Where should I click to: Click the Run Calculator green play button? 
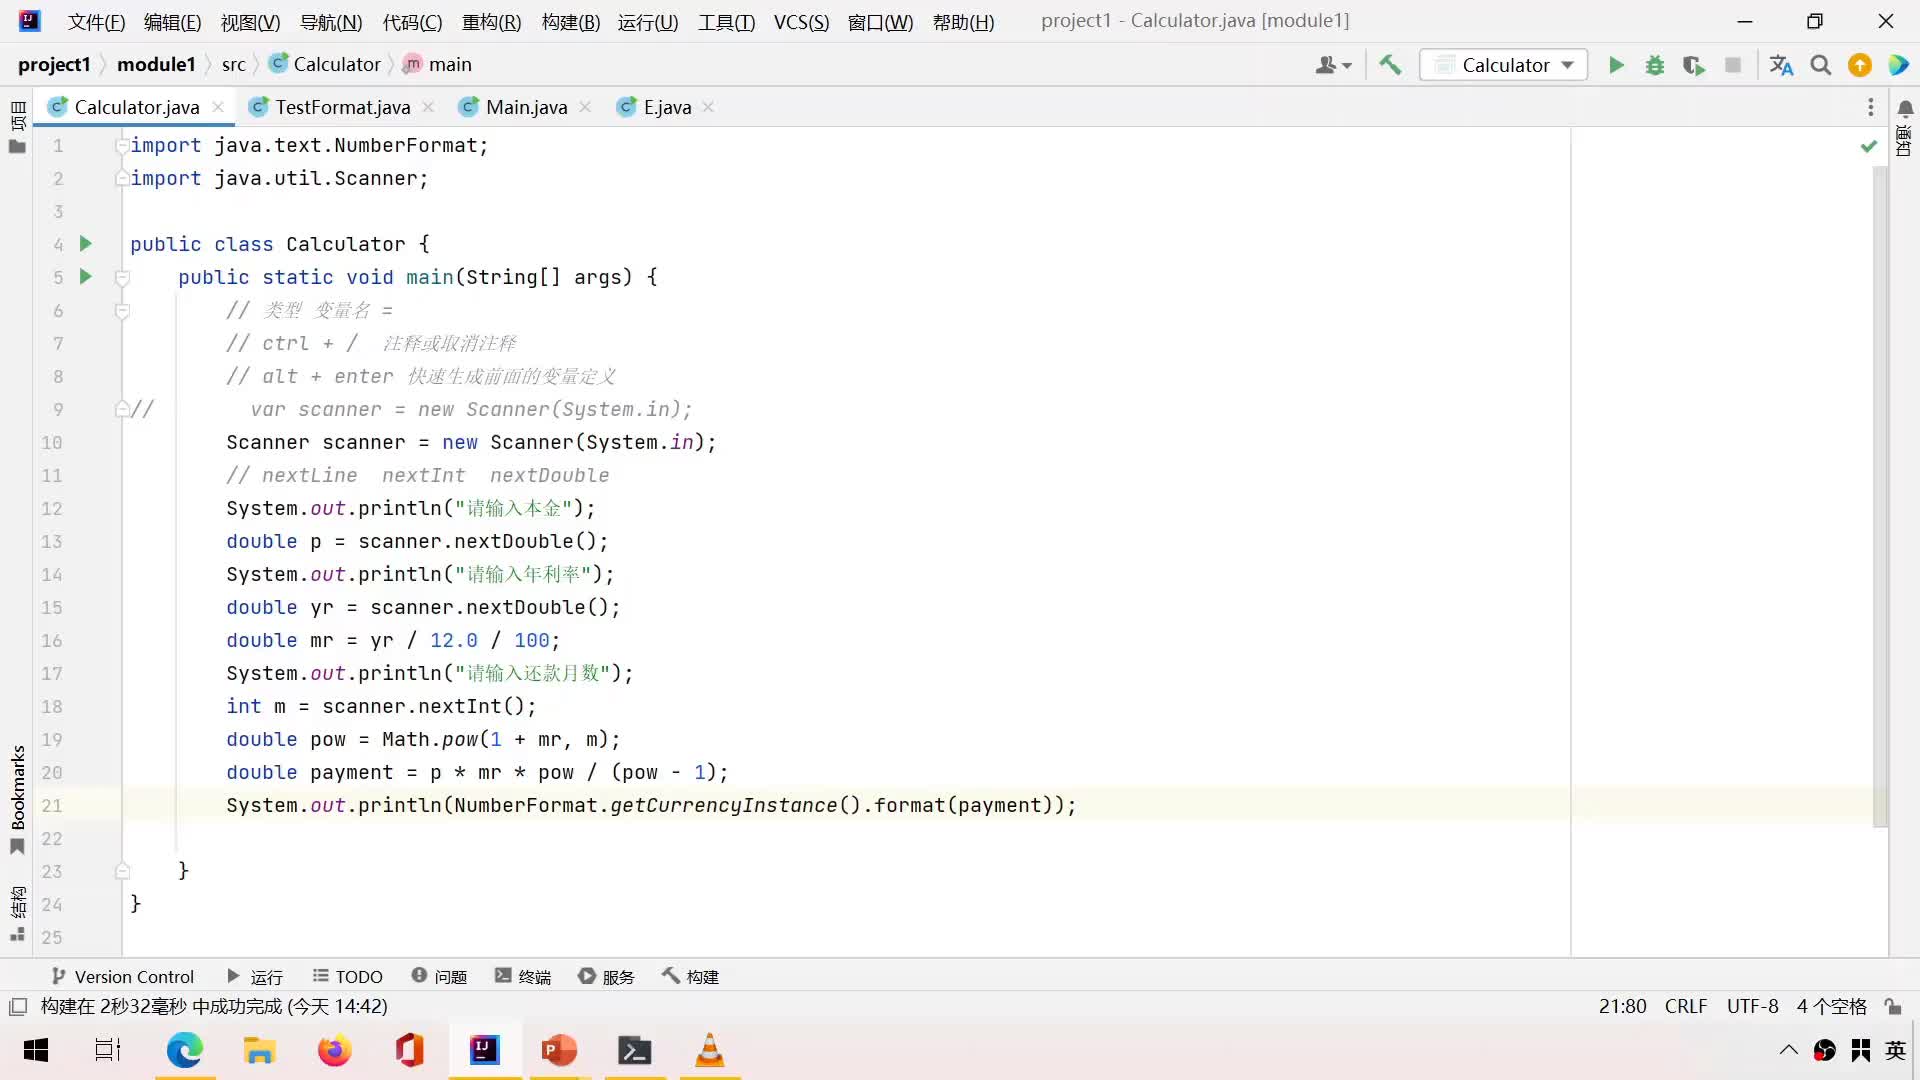pos(1616,65)
